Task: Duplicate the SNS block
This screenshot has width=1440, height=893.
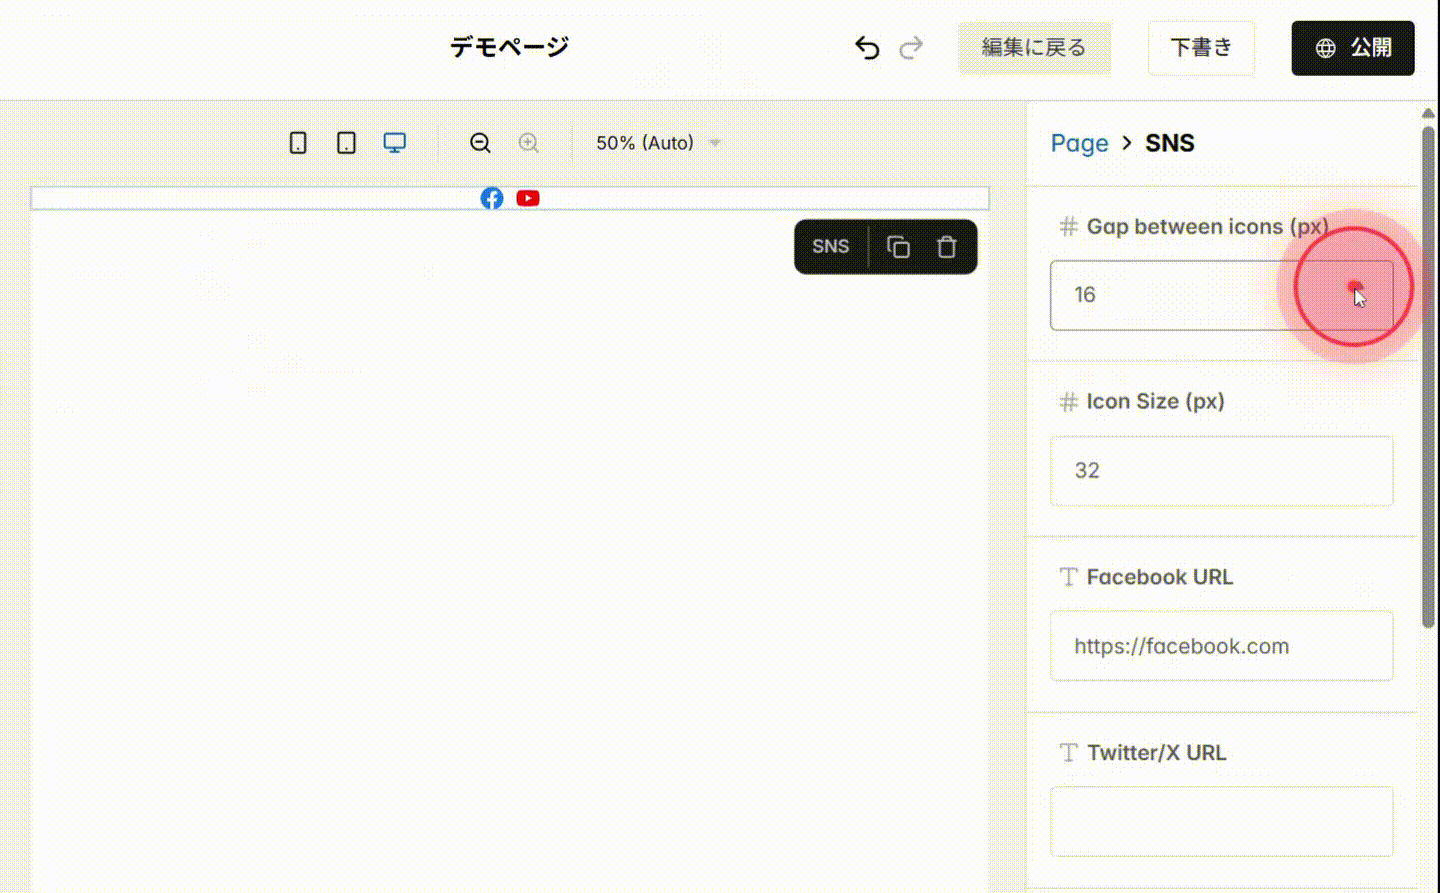Action: (x=897, y=246)
